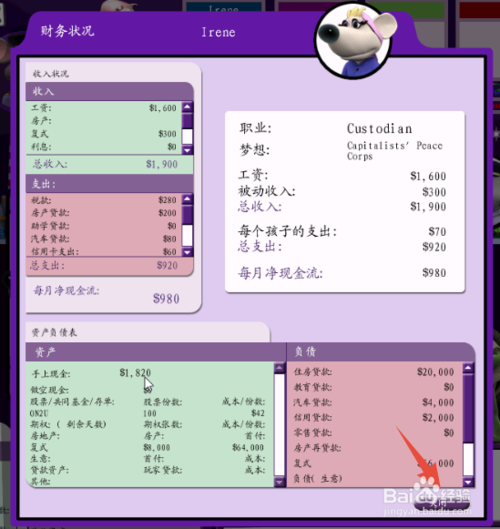Click the 工资 $1,600 income row
500x529 pixels.
pos(104,108)
